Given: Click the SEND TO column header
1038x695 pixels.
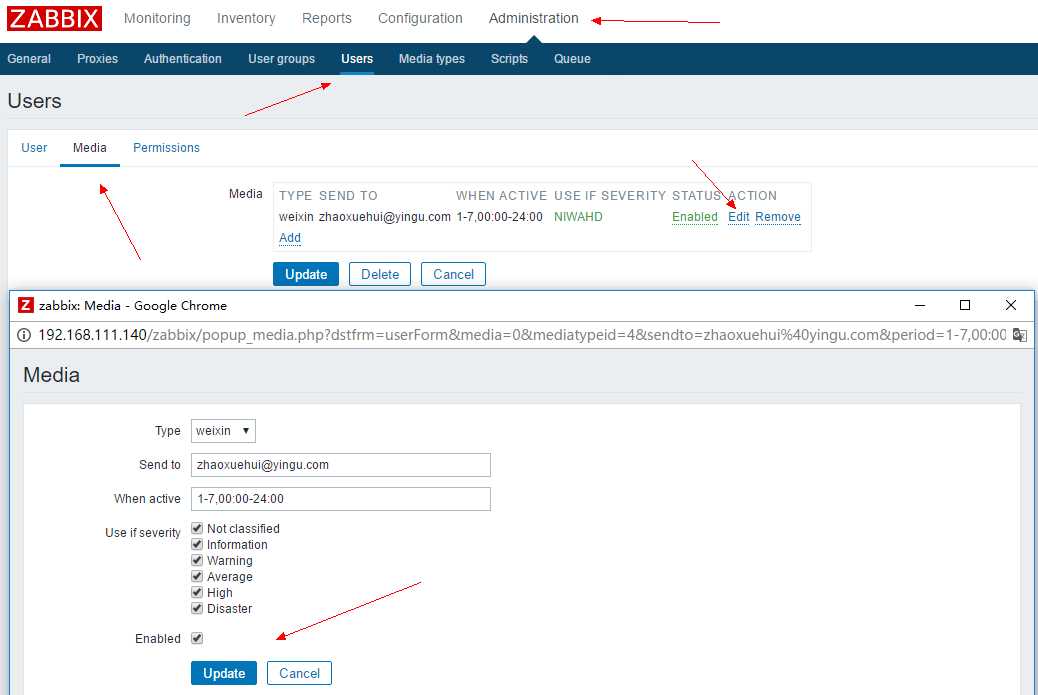Looking at the screenshot, I should (x=348, y=196).
